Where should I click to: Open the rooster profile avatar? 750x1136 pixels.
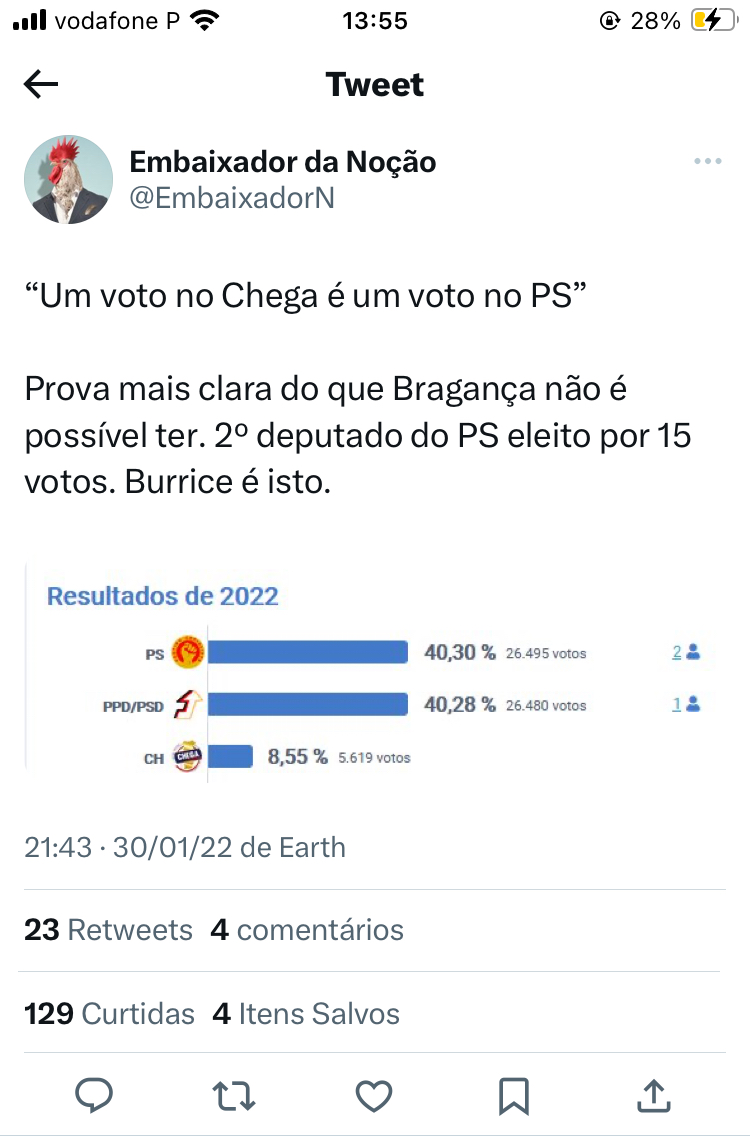(x=68, y=179)
